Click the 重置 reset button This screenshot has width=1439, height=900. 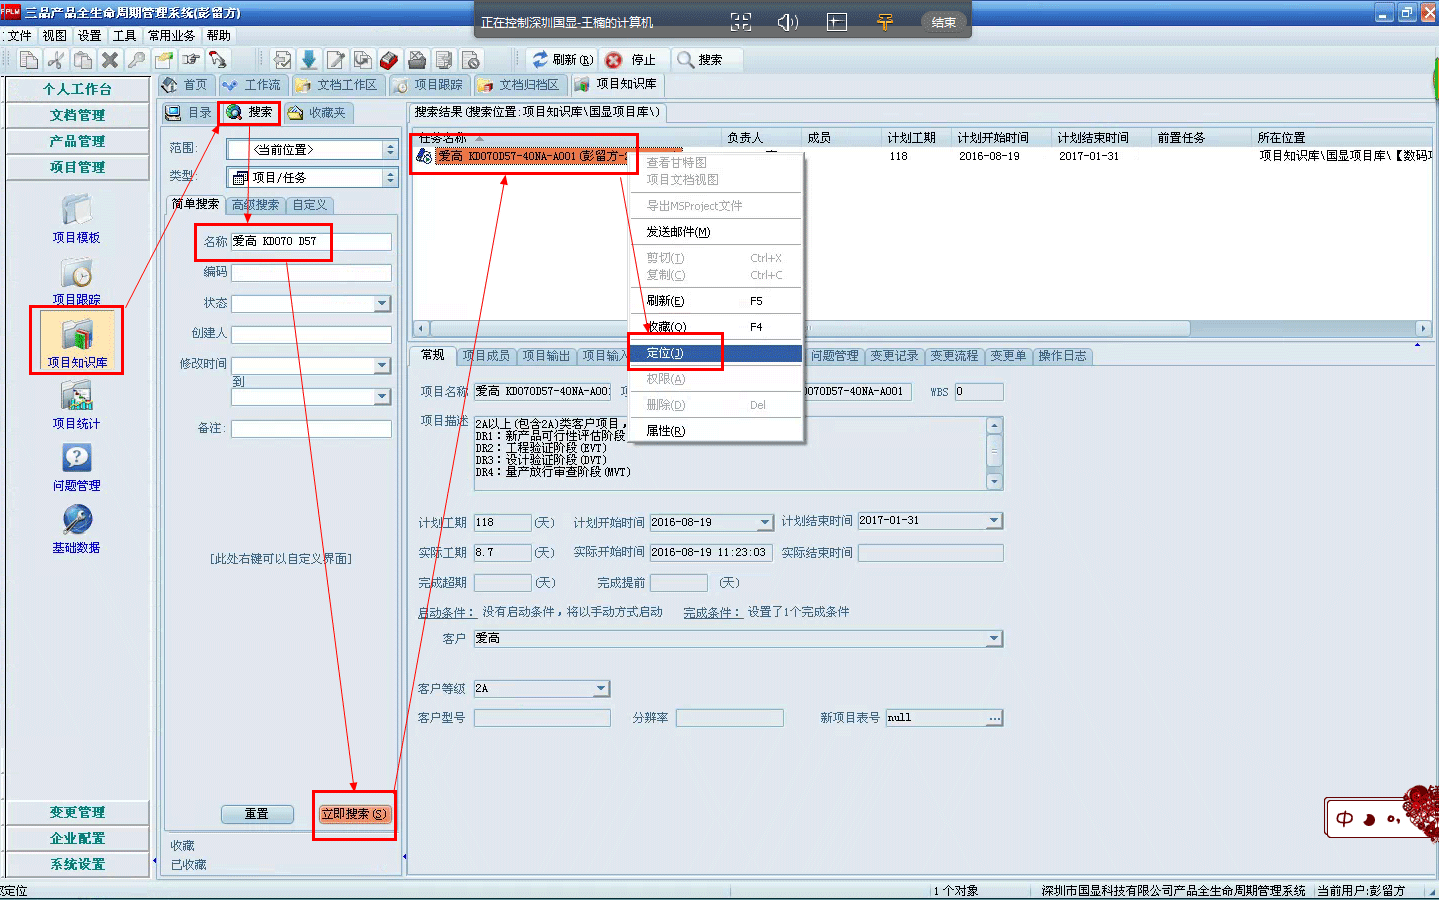tap(257, 814)
